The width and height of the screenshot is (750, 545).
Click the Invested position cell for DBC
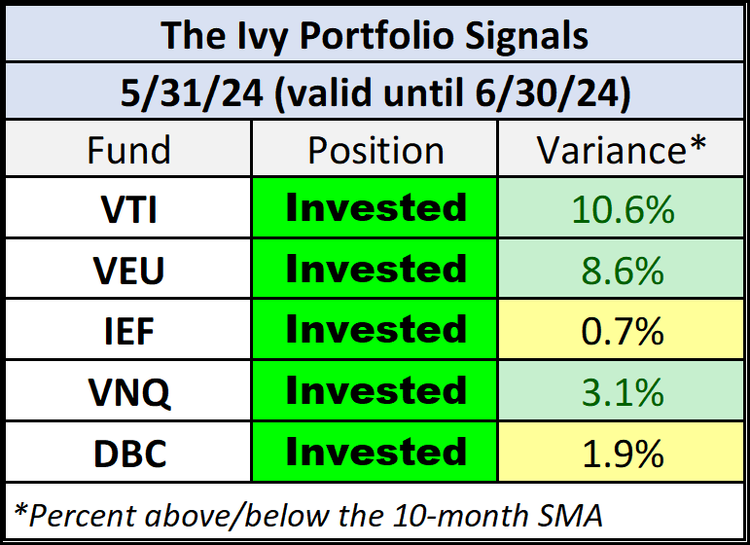coord(376,453)
